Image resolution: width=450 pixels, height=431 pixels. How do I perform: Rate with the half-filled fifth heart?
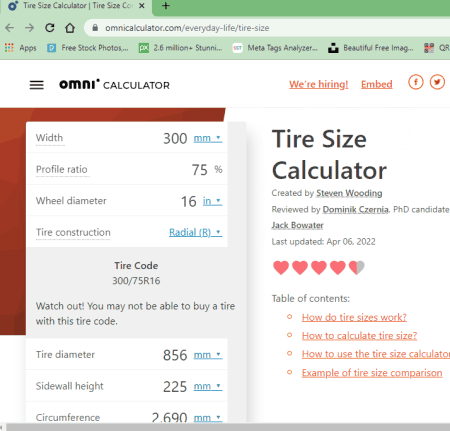357,268
